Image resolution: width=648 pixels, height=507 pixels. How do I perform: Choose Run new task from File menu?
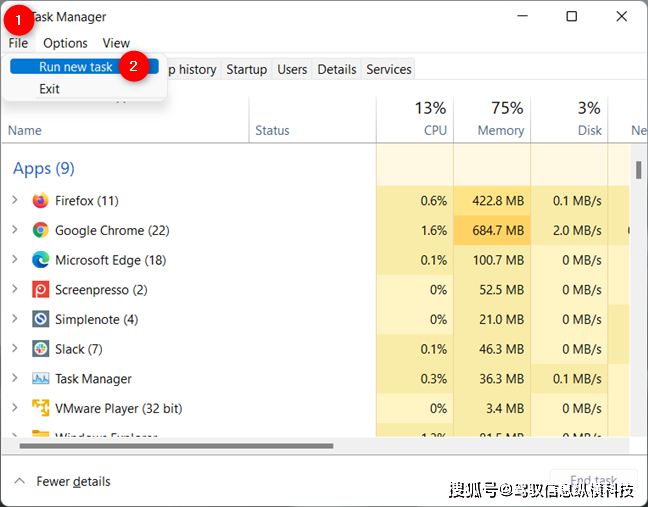point(84,67)
